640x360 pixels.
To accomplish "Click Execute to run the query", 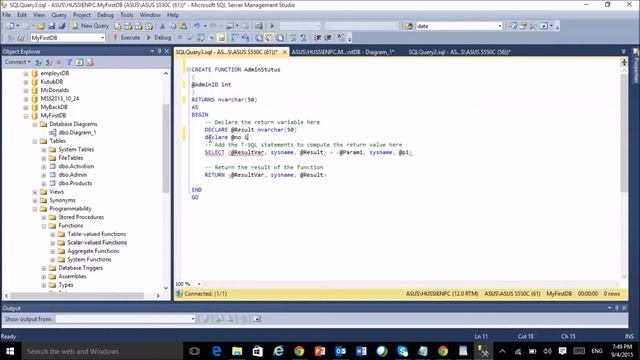I will [127, 38].
